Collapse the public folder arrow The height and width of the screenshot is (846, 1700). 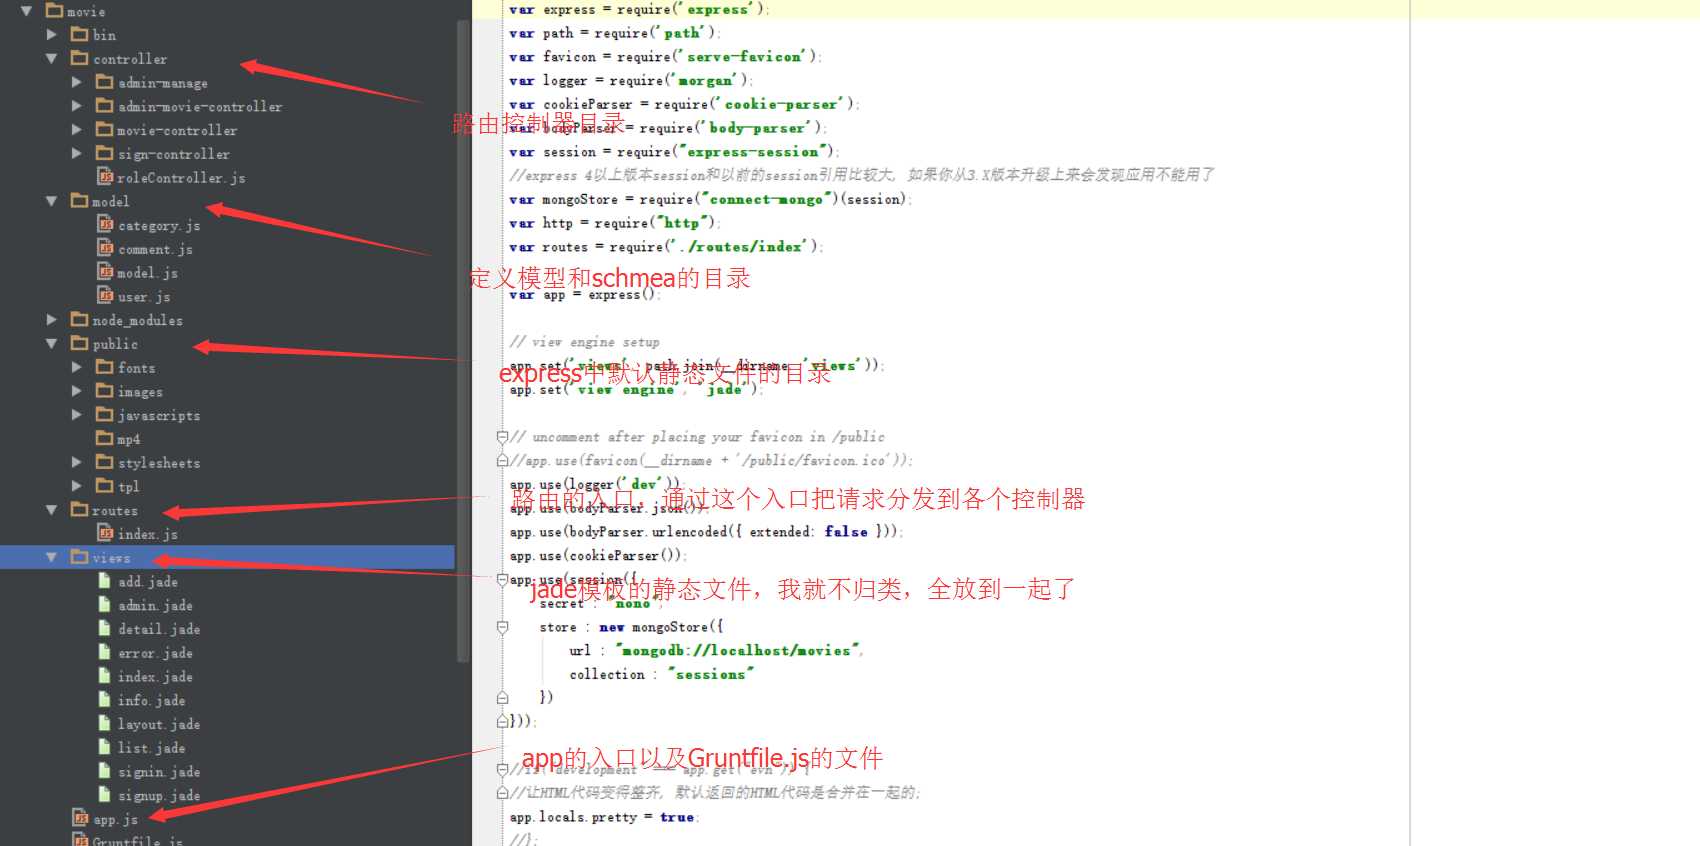pos(51,343)
